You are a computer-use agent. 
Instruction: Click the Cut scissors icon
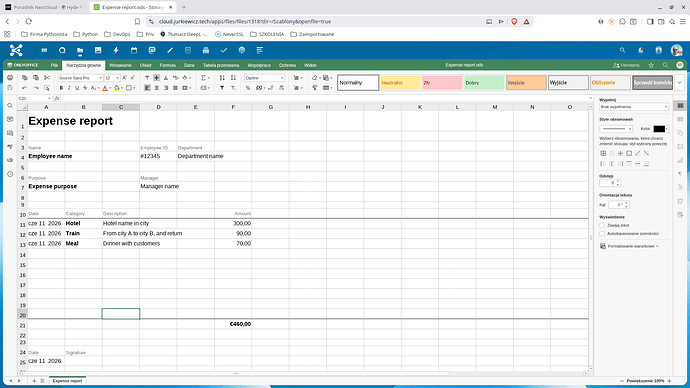(47, 78)
